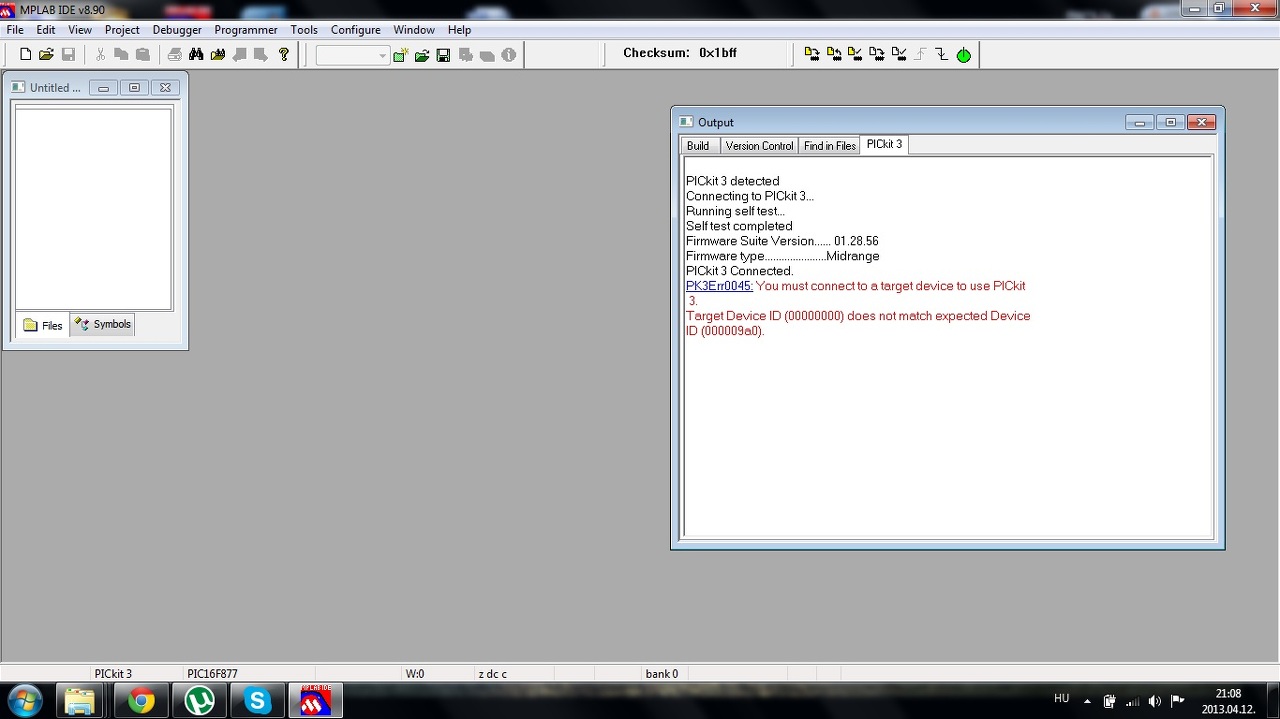Viewport: 1280px width, 719px height.
Task: Select the Files tab in project pane
Action: 43,325
